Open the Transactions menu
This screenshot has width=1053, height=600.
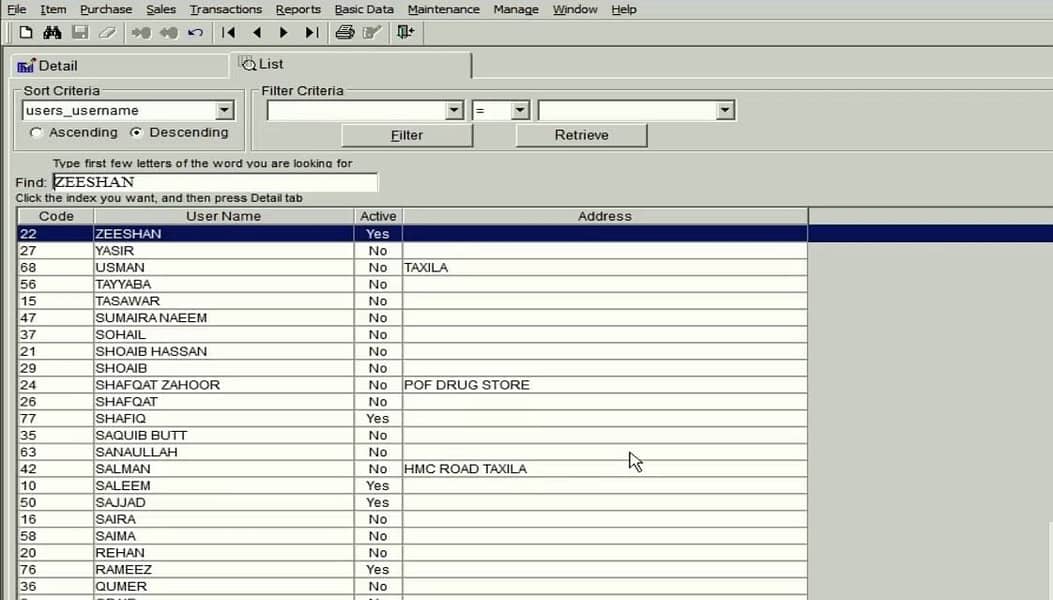click(225, 9)
